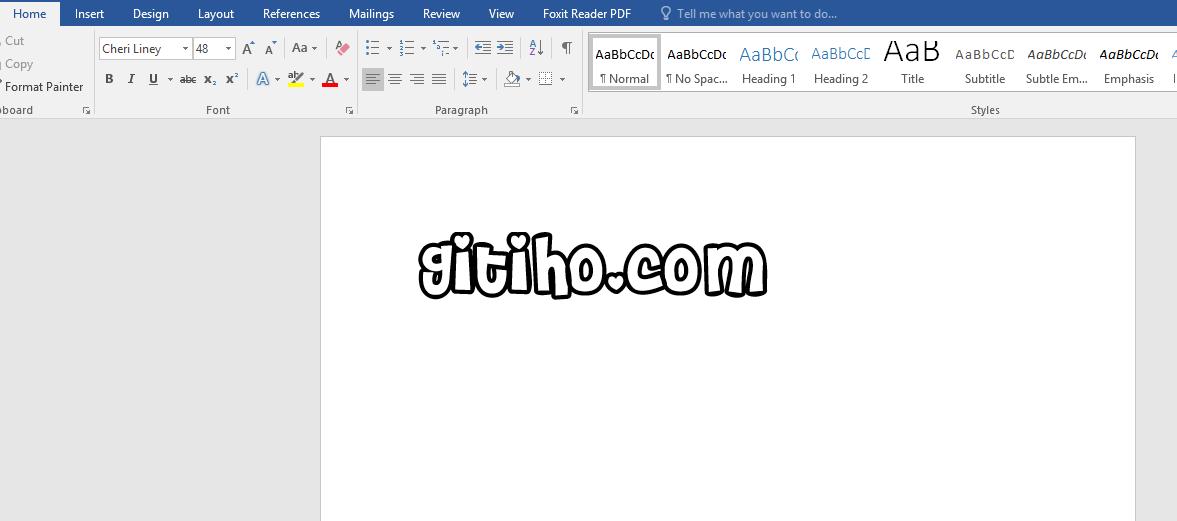Switch to the Layout tab

216,14
